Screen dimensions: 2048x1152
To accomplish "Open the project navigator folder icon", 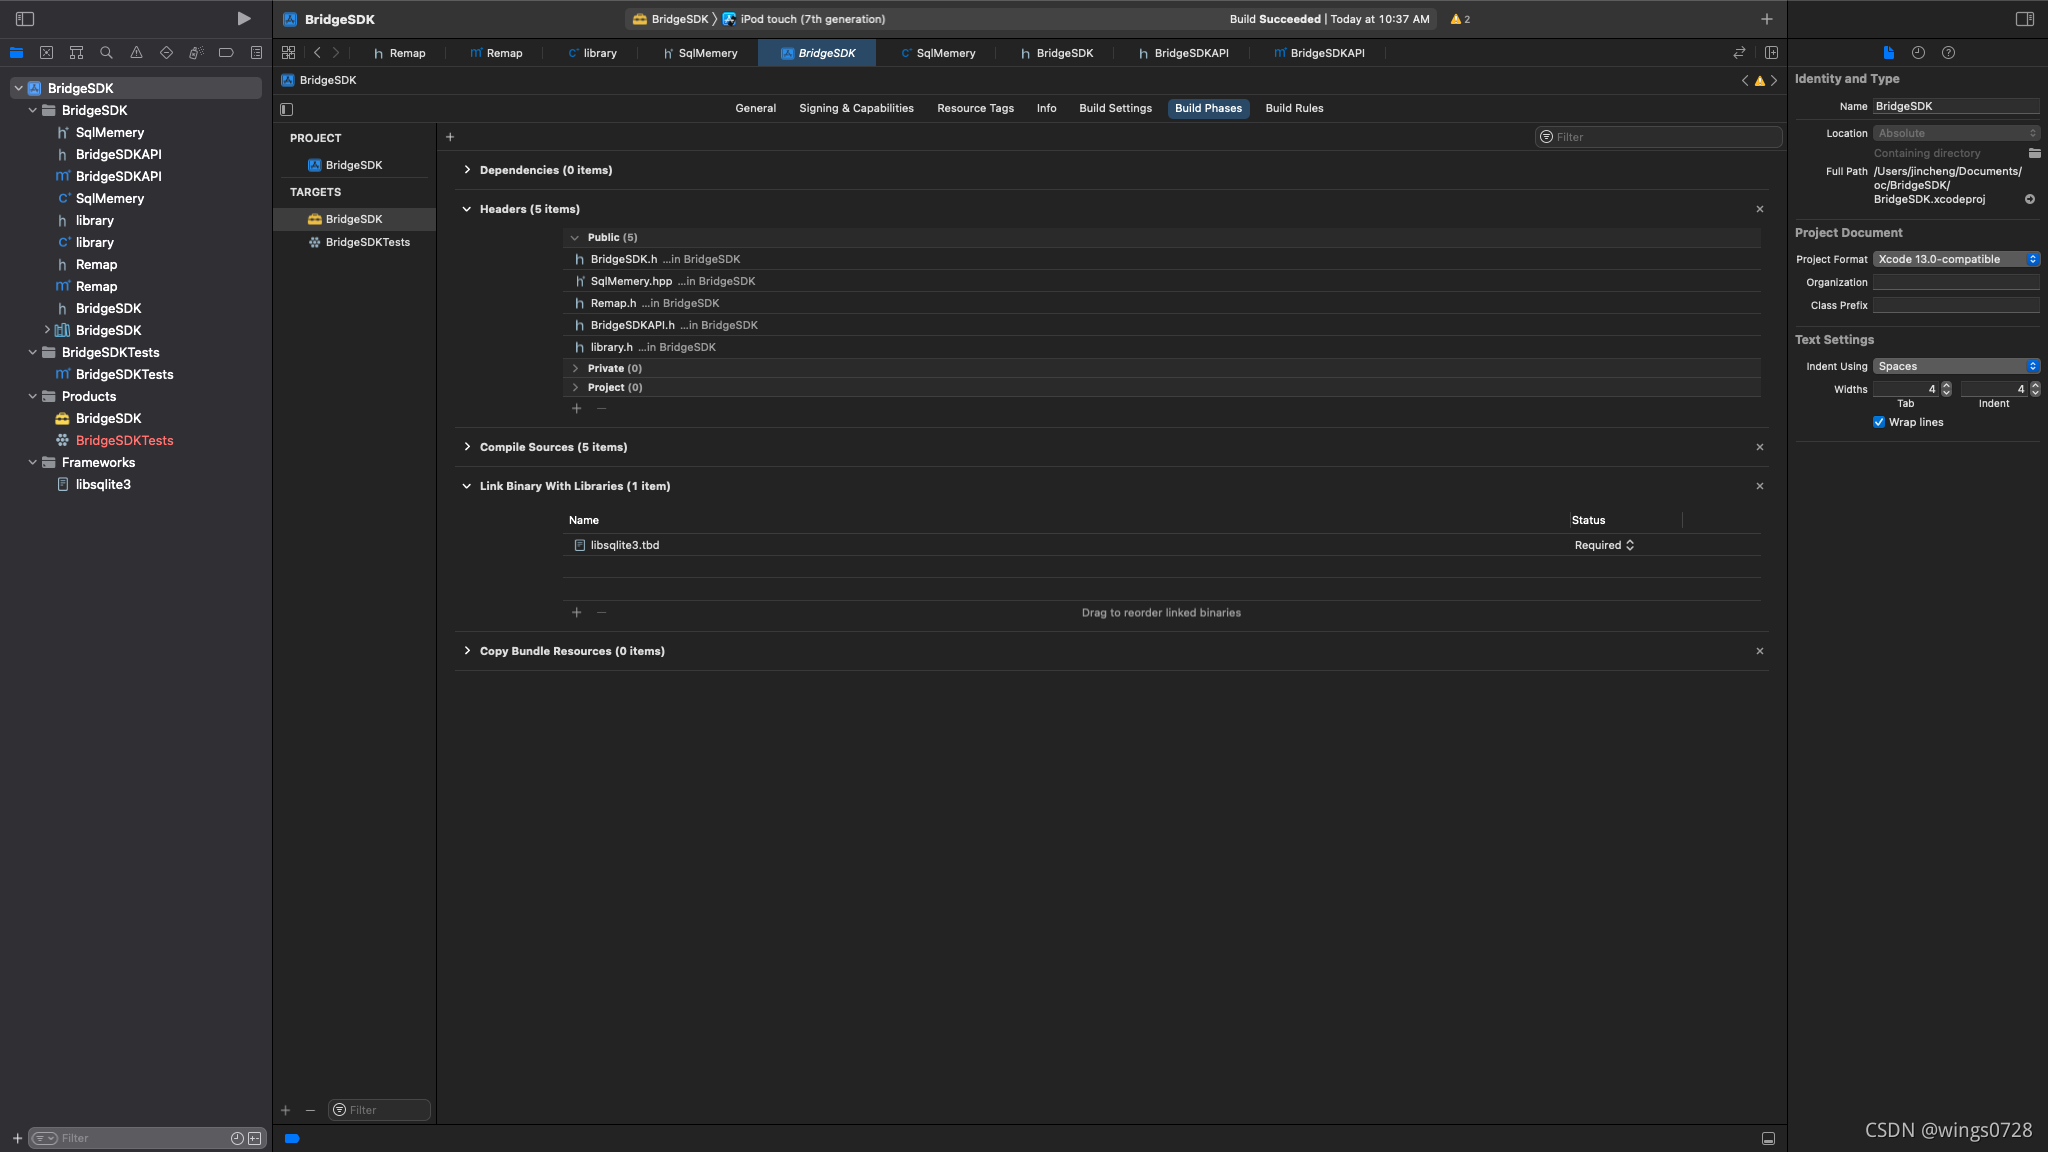I will [16, 53].
